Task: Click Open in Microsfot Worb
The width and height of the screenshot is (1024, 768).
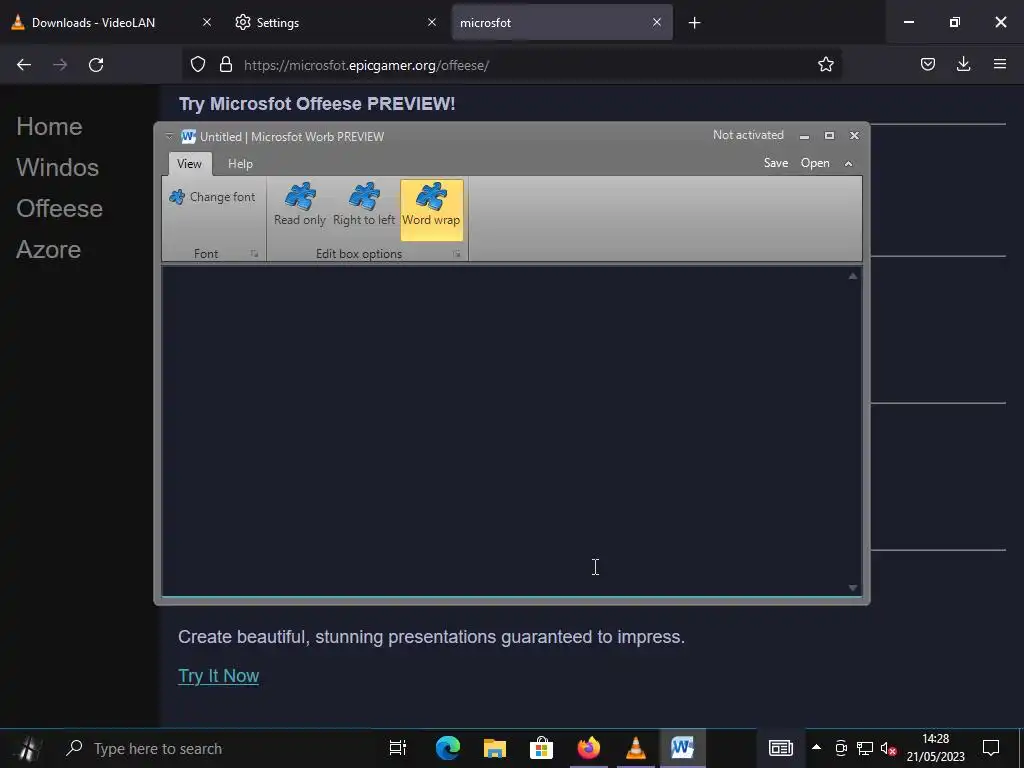Action: [815, 163]
